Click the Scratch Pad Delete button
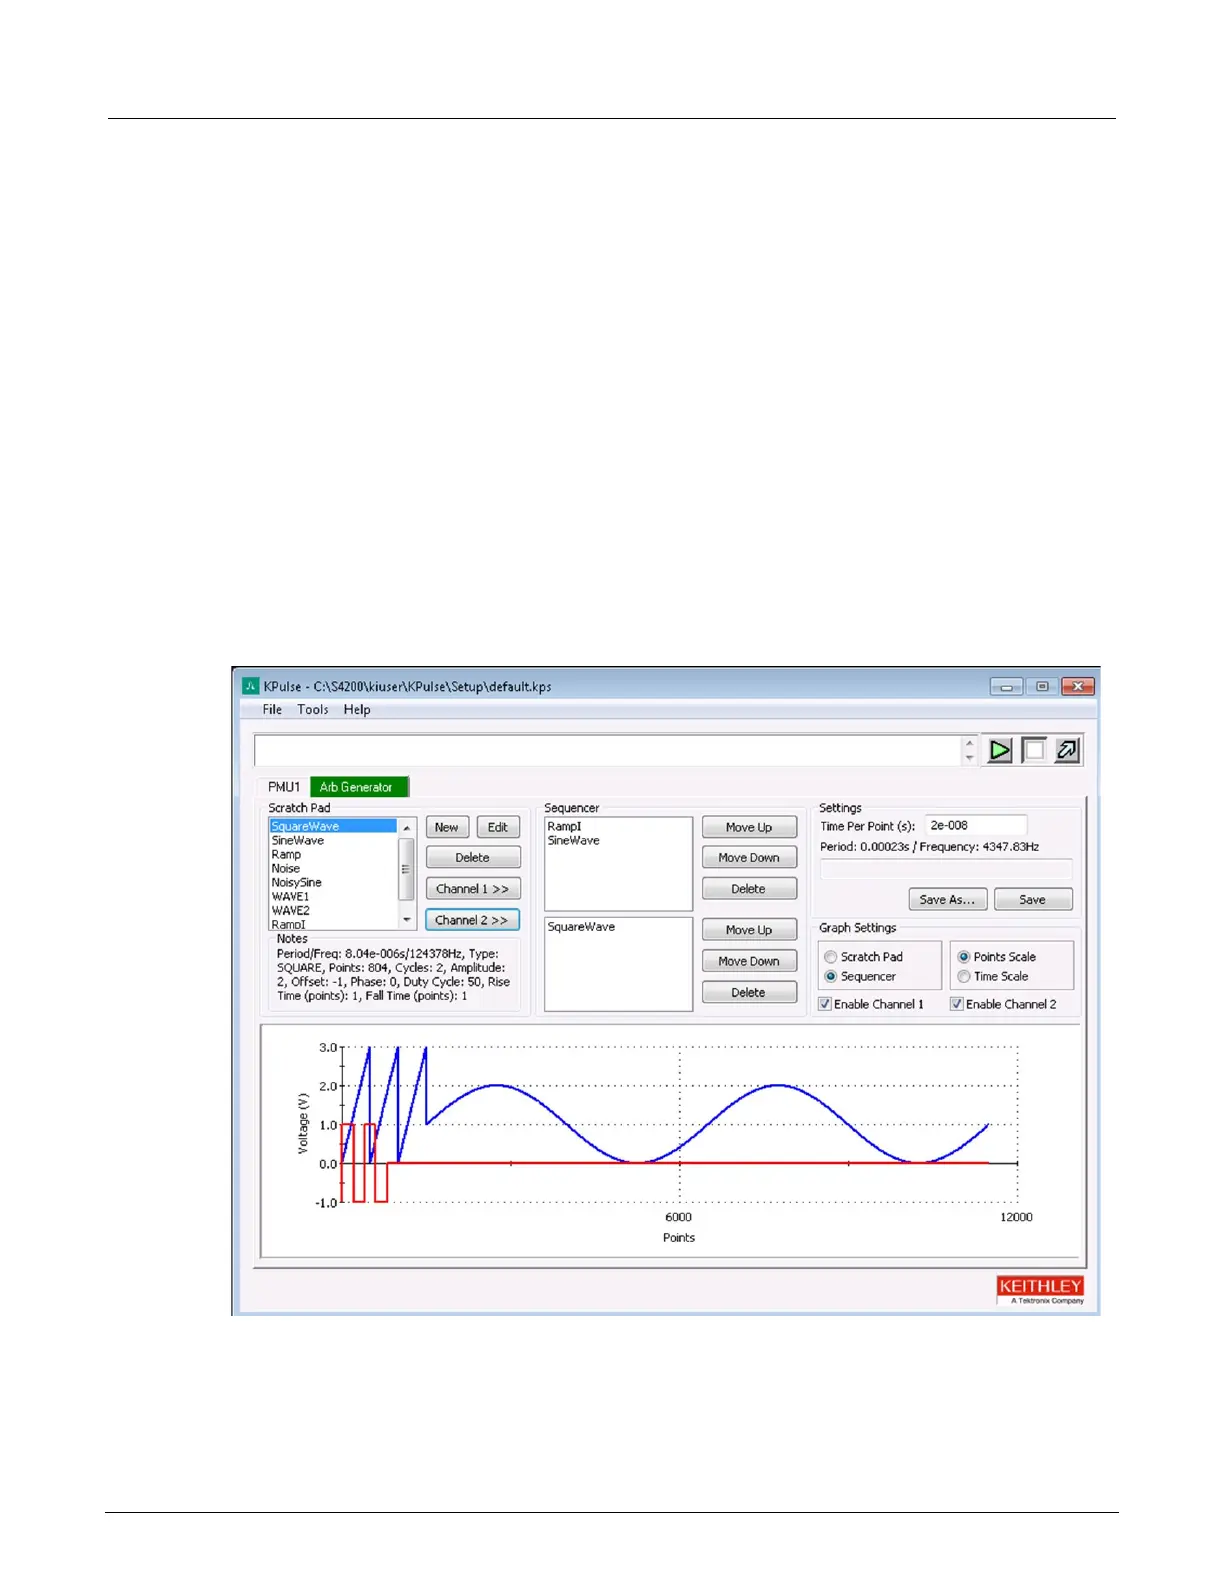This screenshot has height=1584, width=1224. click(473, 858)
